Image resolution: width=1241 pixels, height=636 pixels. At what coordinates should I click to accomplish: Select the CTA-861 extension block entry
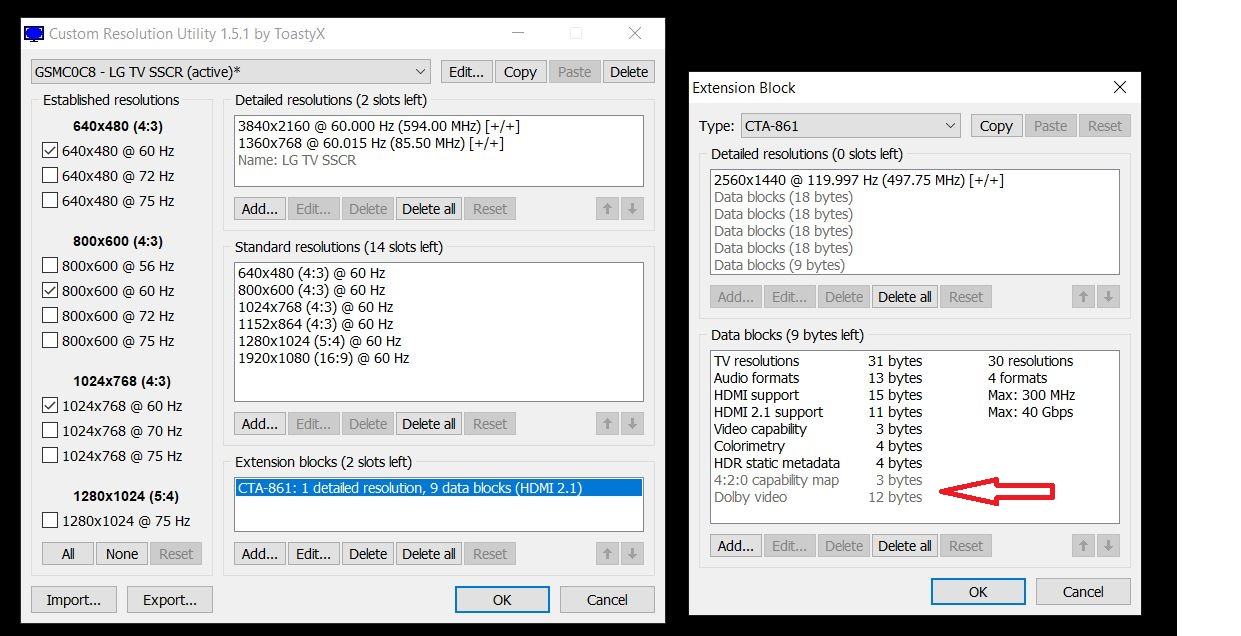[x=438, y=488]
